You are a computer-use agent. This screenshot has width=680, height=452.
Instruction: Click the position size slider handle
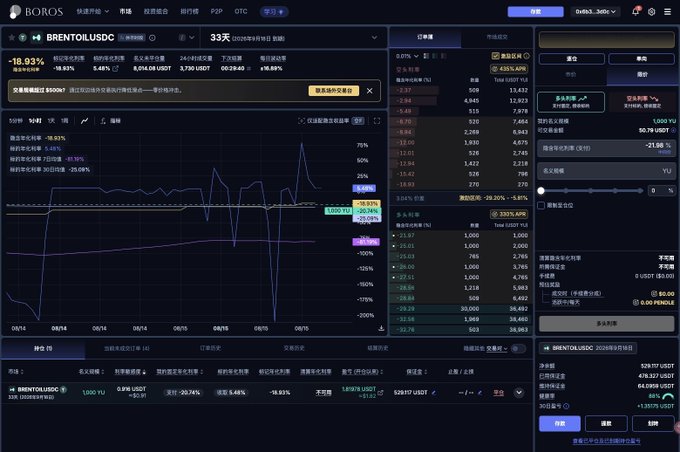pos(541,191)
